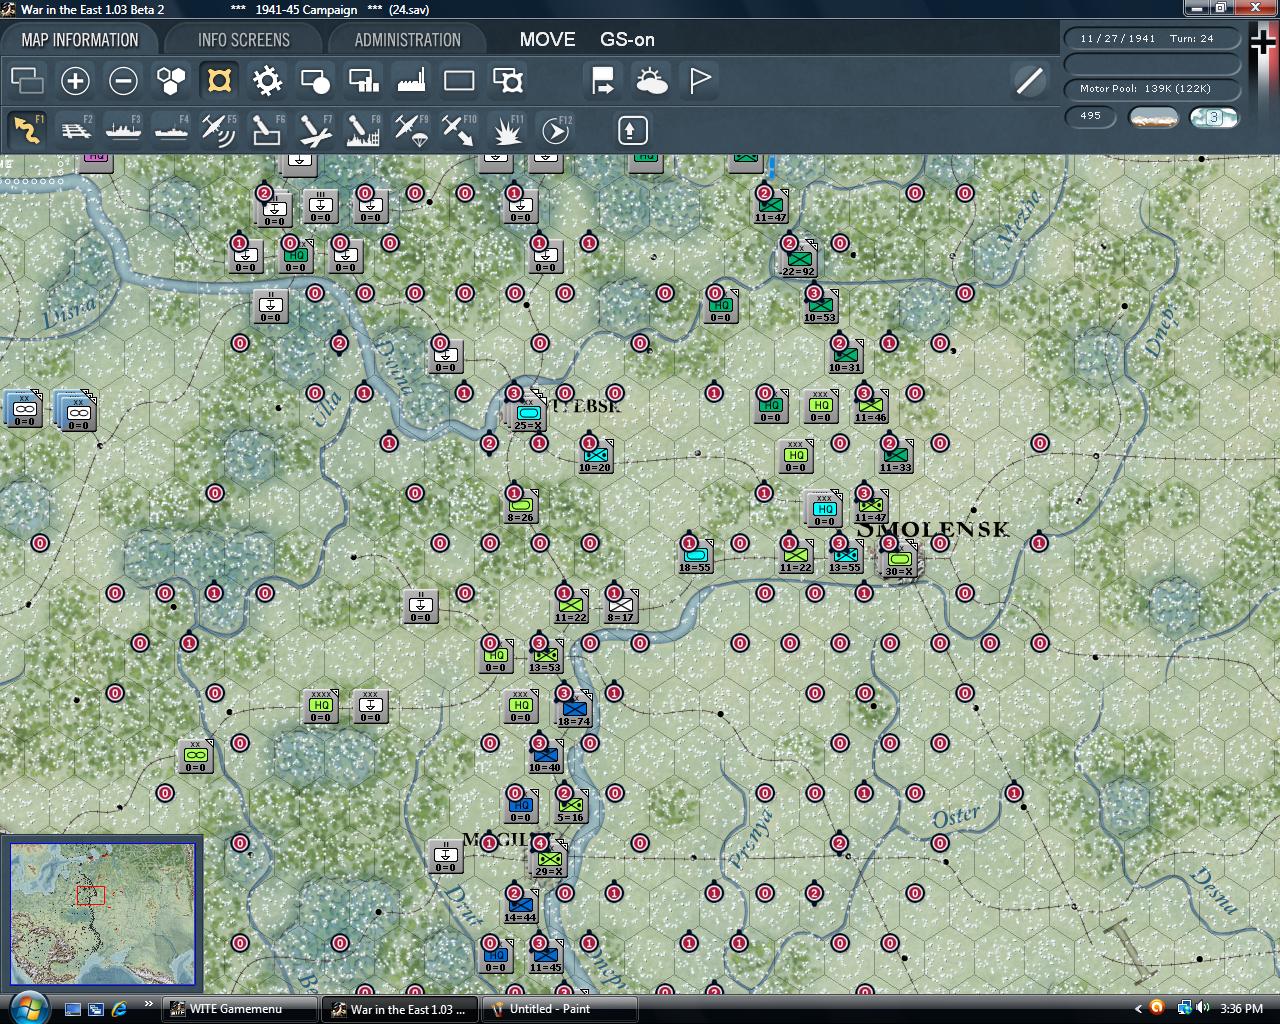Click the diagonal slash icon near date panel

coord(1029,81)
